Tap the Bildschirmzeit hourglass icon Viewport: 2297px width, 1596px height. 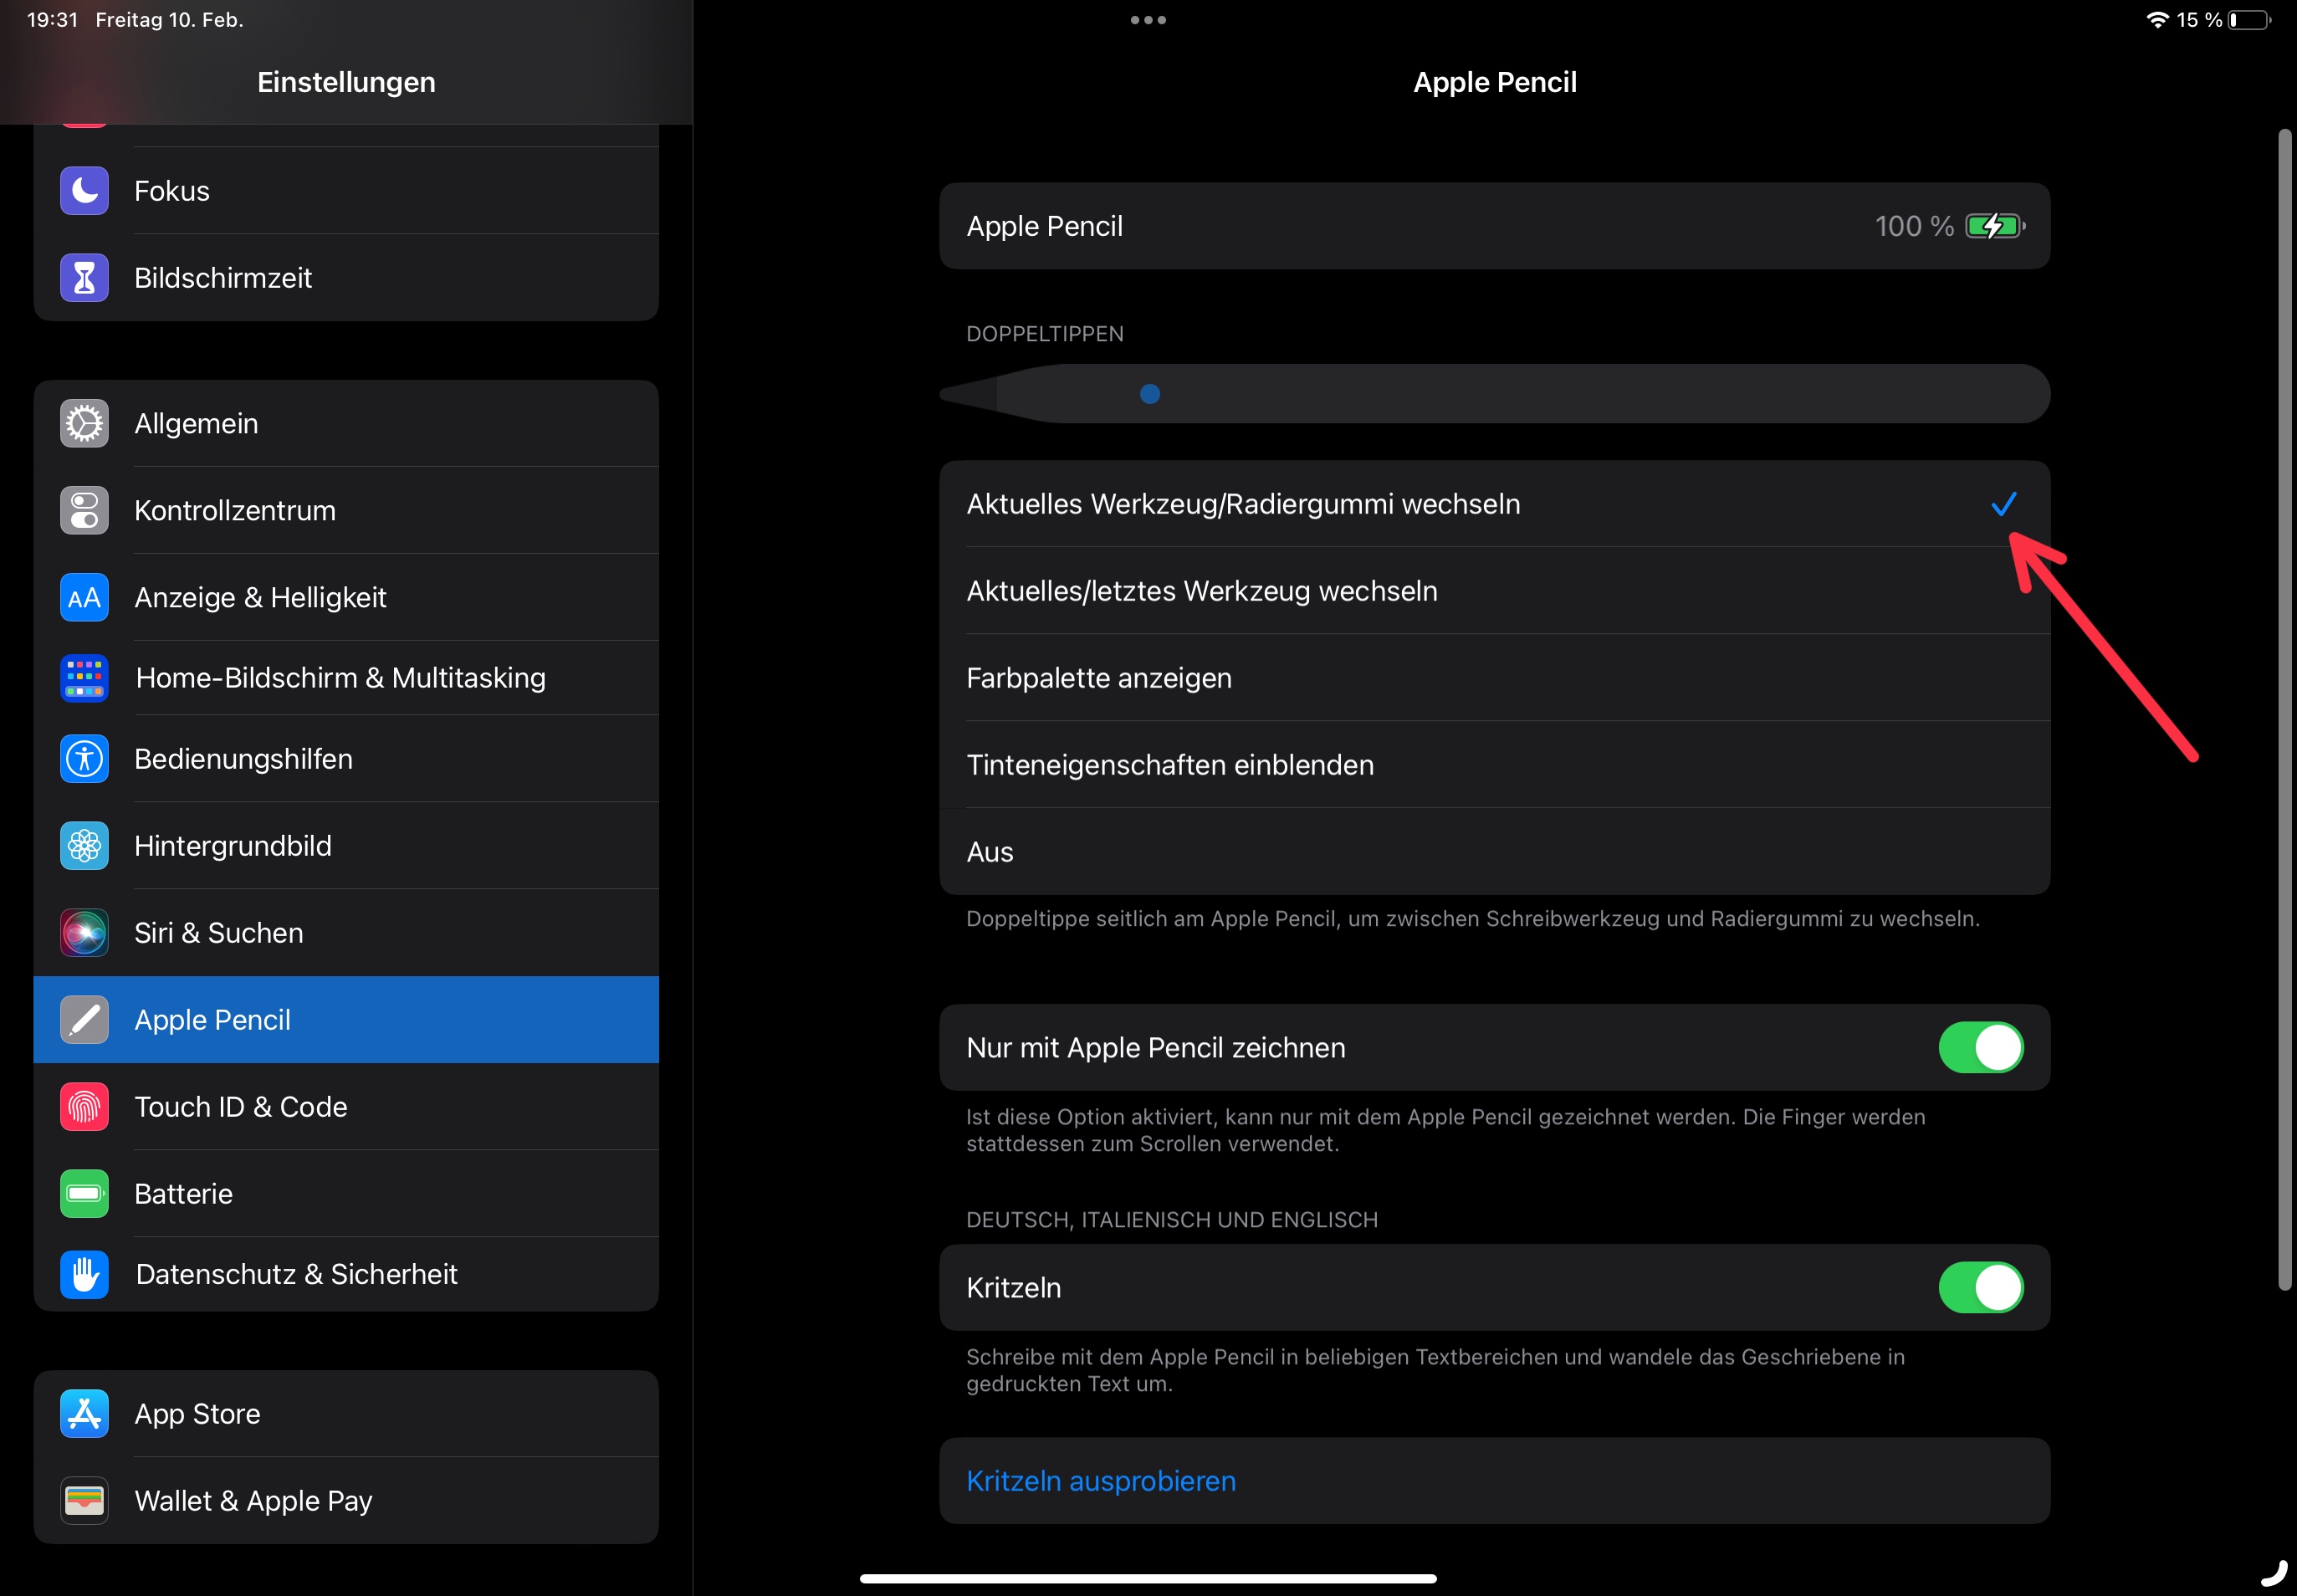[x=84, y=278]
